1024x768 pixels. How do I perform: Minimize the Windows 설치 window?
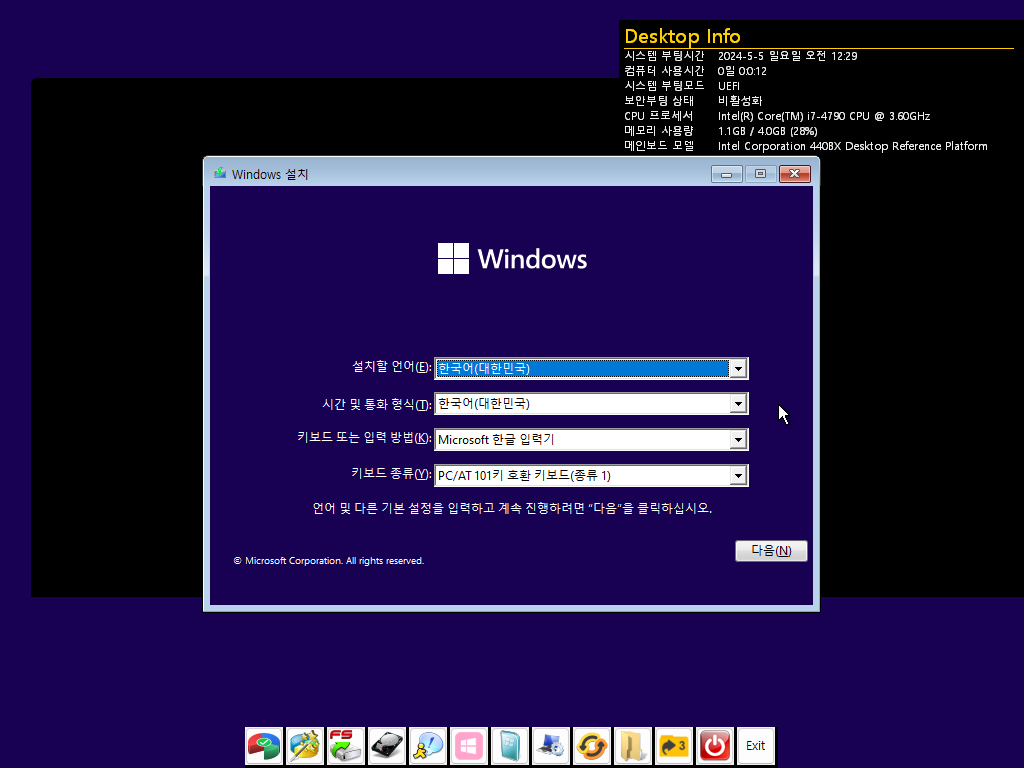(x=726, y=174)
